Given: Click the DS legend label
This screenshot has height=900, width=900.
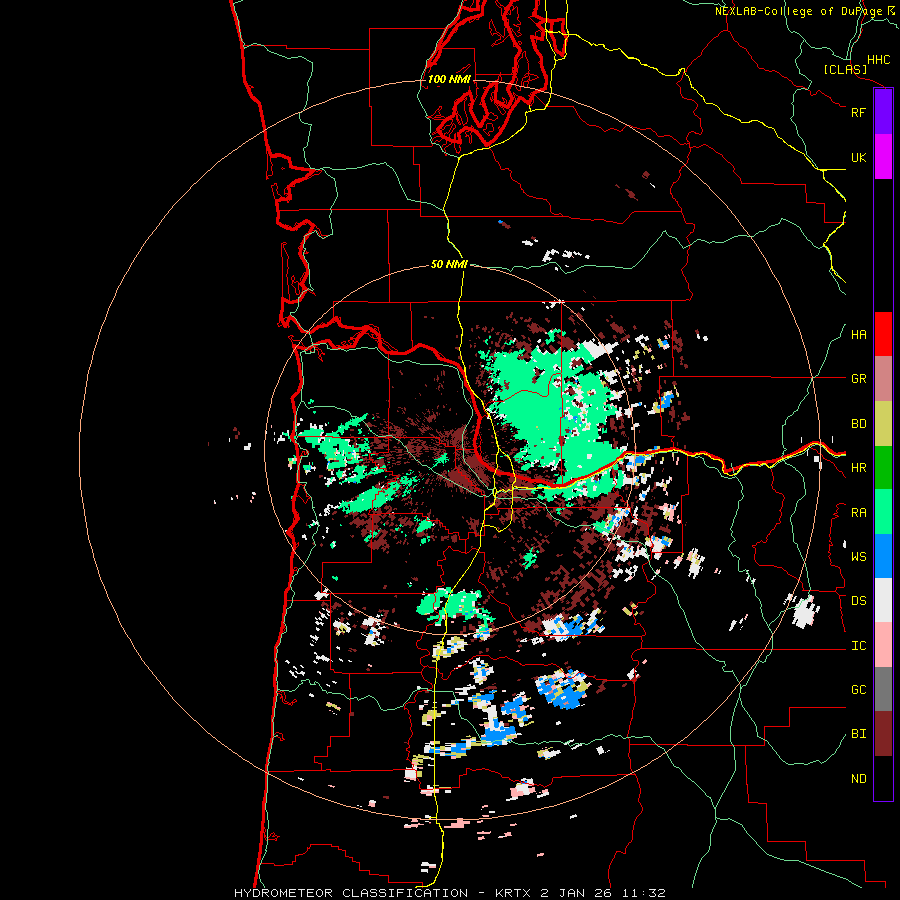Looking at the screenshot, I should (x=858, y=601).
